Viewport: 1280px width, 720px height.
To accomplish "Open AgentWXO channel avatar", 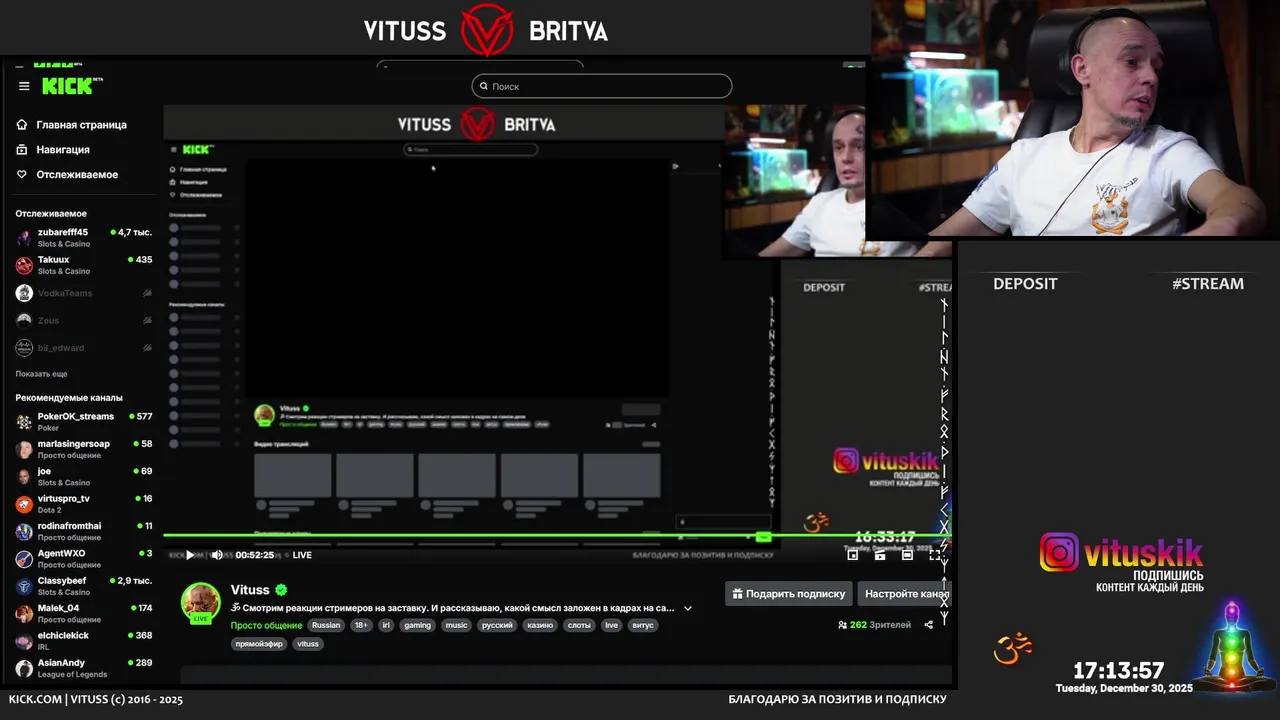I will coord(24,559).
